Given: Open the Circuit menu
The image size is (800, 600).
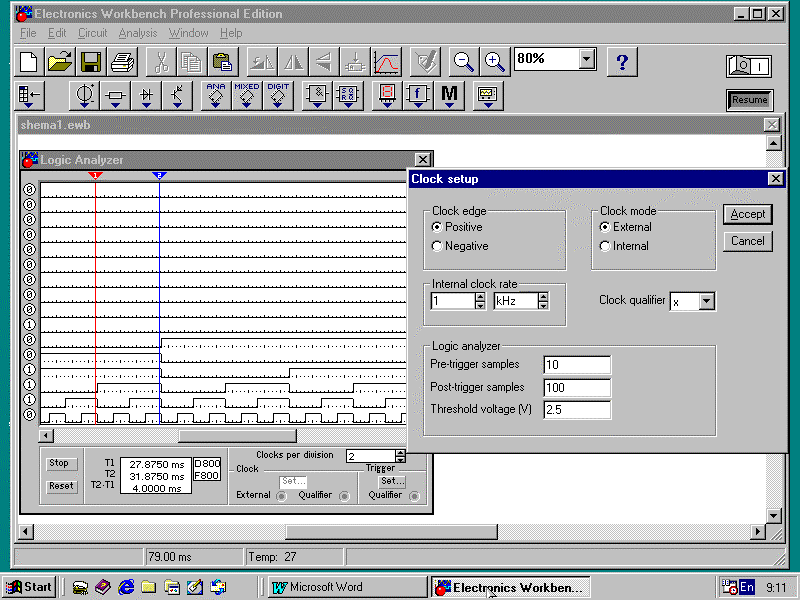Looking at the screenshot, I should coord(92,33).
